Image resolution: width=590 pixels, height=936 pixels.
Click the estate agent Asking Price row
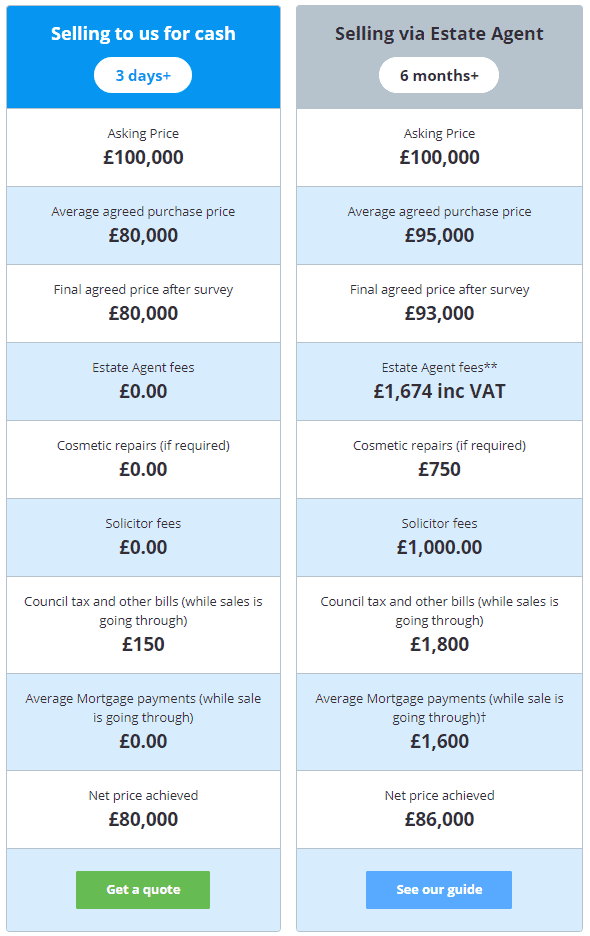(438, 146)
